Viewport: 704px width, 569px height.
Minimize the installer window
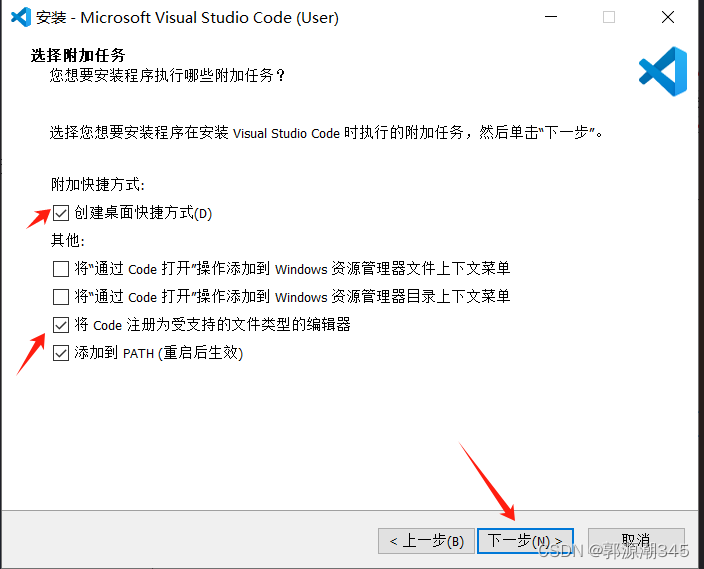(551, 17)
